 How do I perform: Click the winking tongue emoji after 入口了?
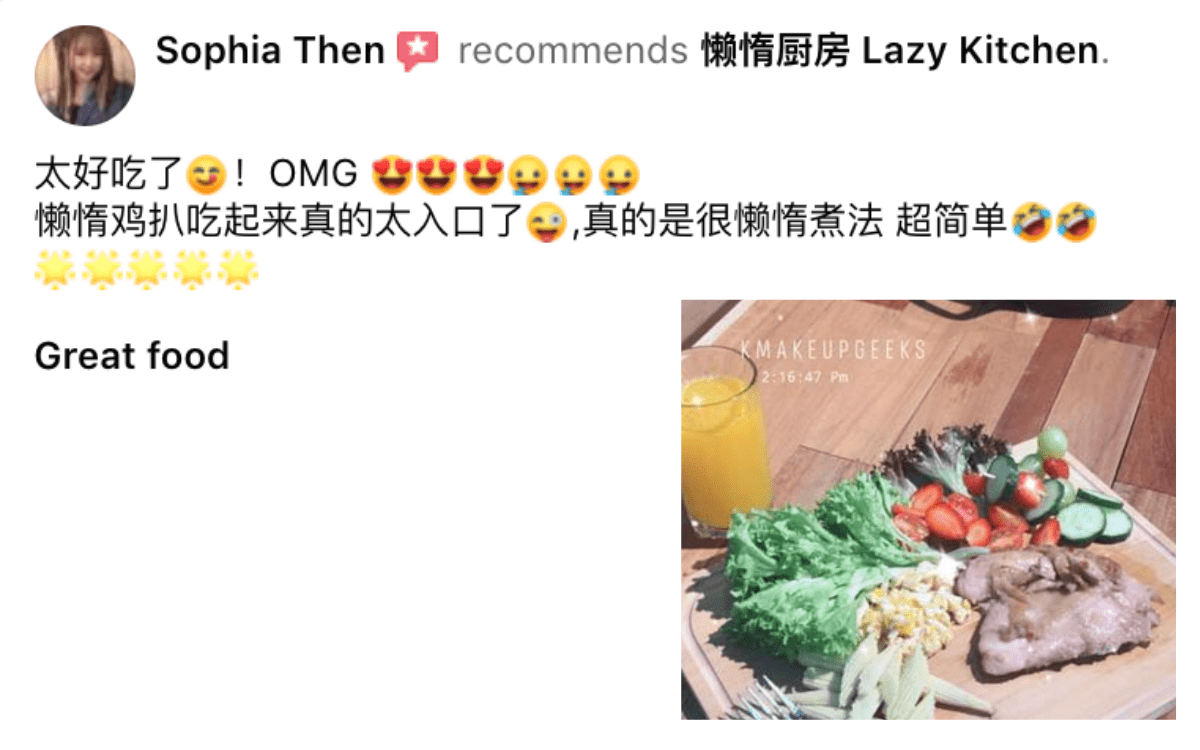[544, 223]
